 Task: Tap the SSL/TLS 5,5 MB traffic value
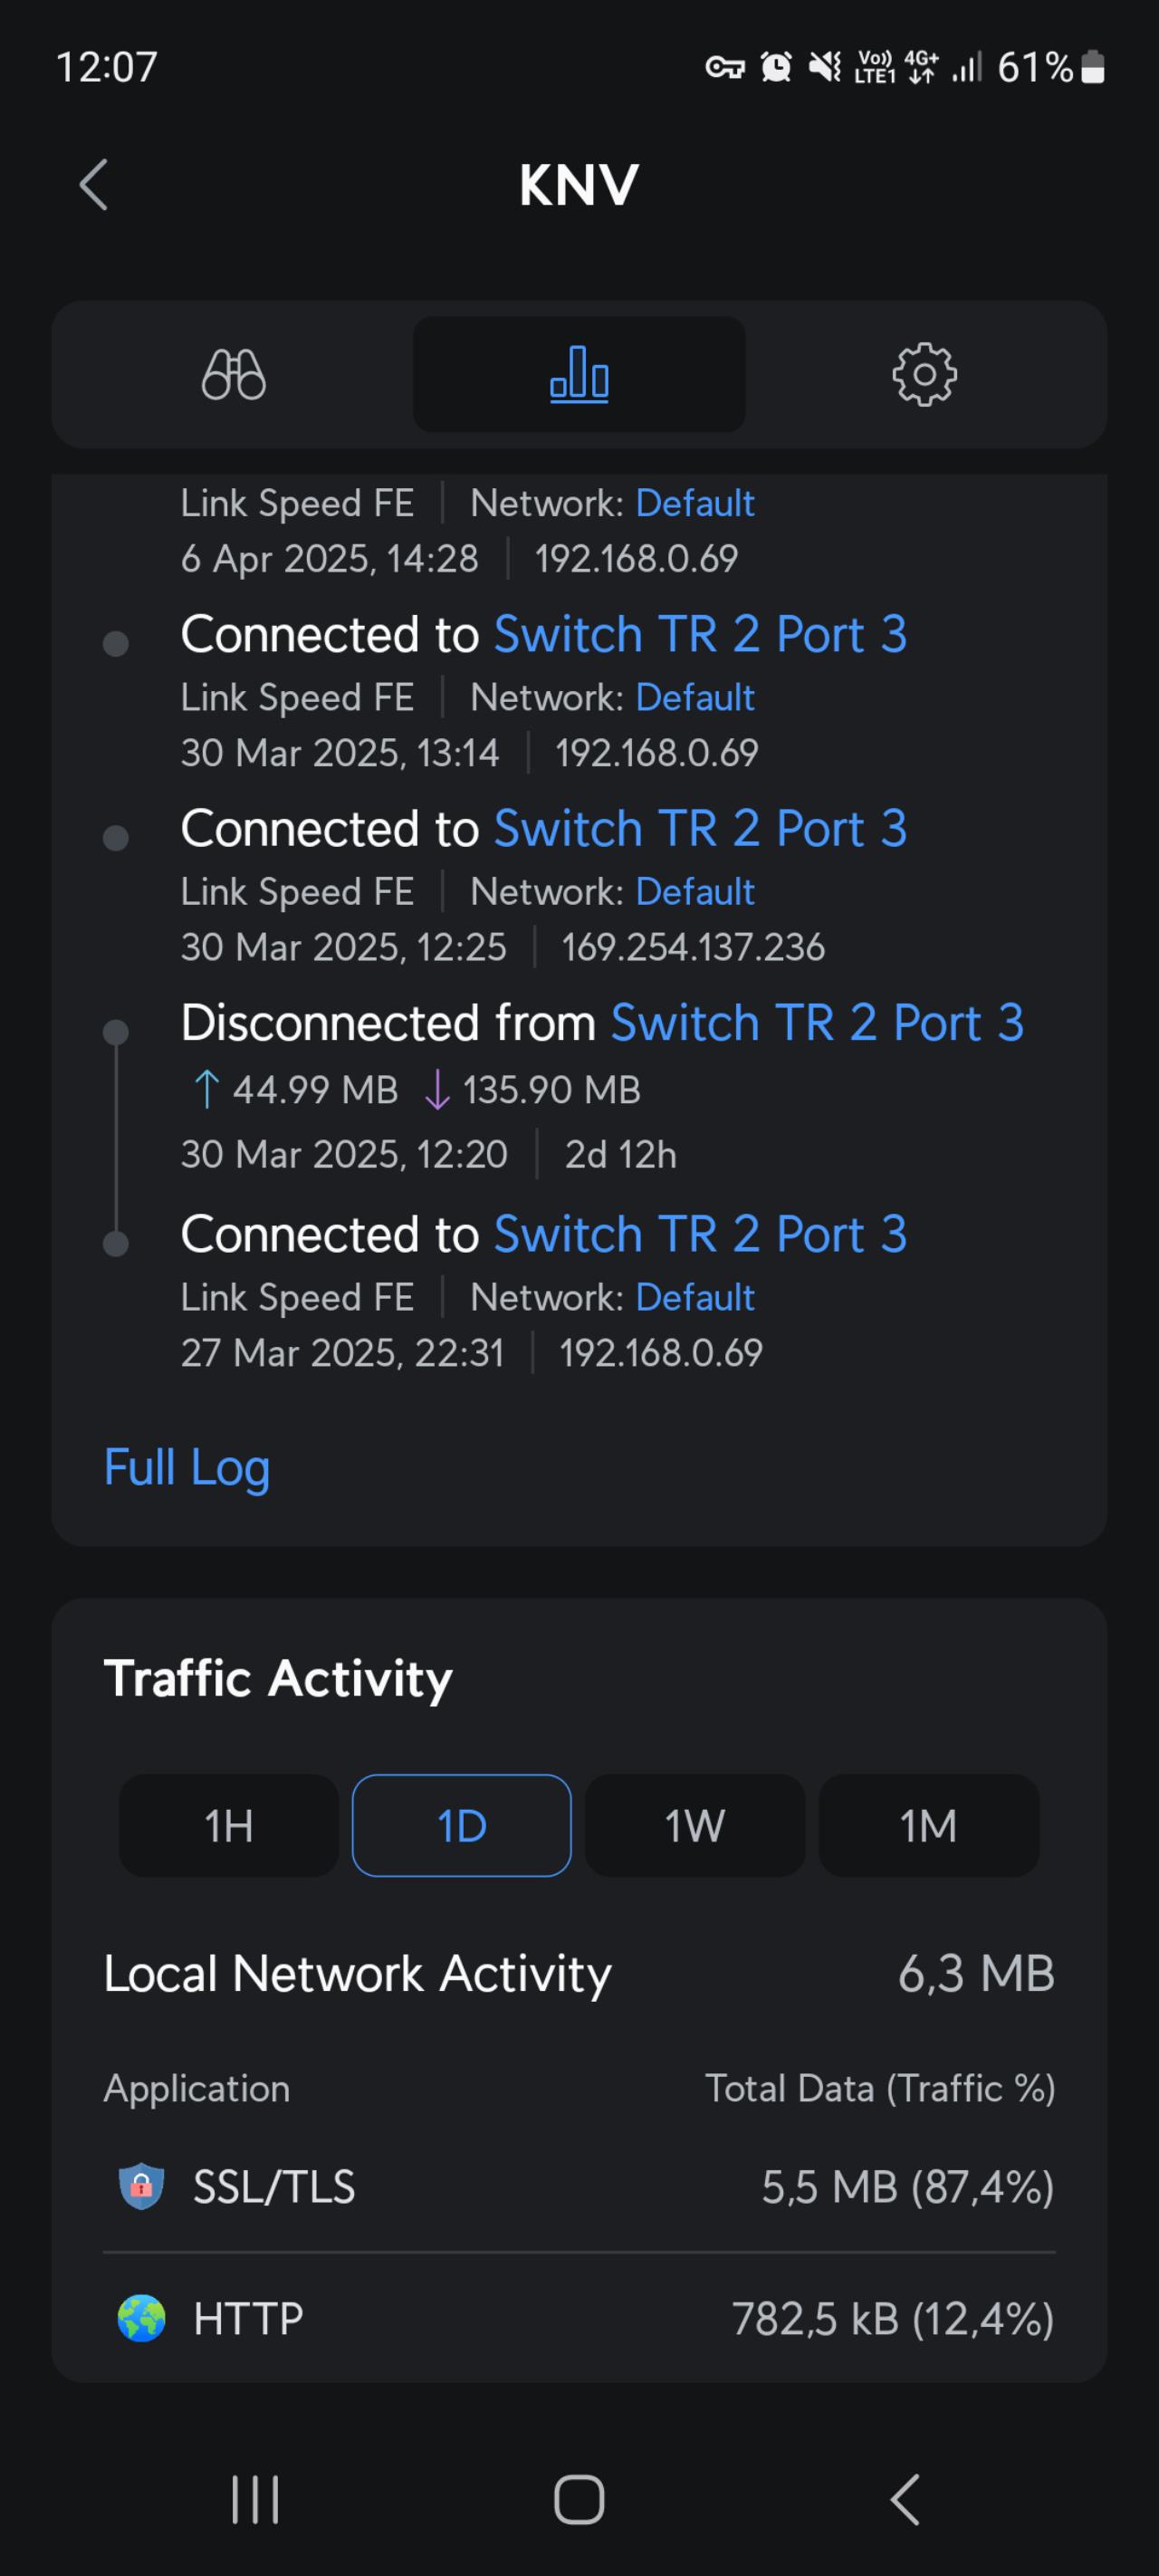tap(907, 2187)
